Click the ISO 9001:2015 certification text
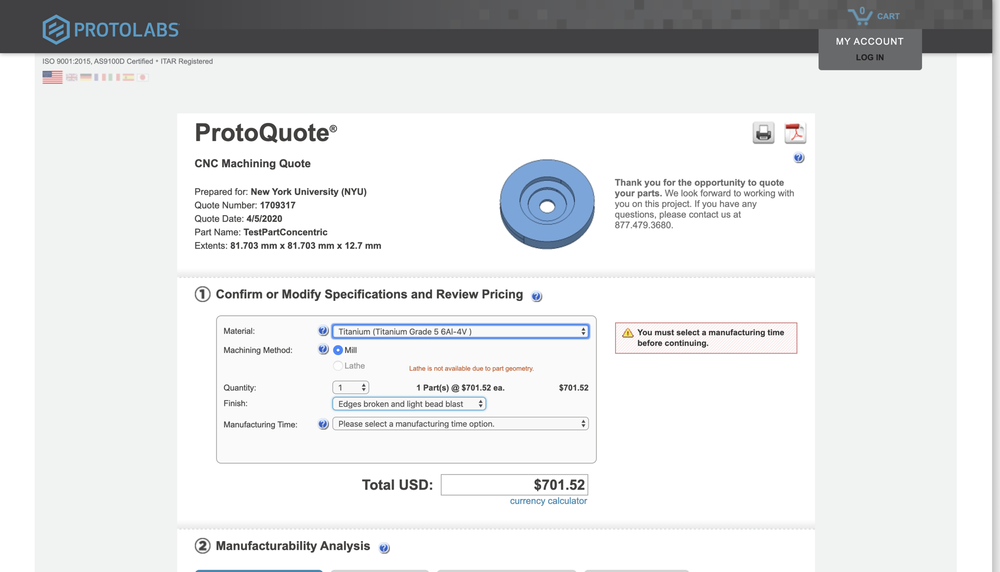Image resolution: width=1000 pixels, height=572 pixels. point(128,61)
